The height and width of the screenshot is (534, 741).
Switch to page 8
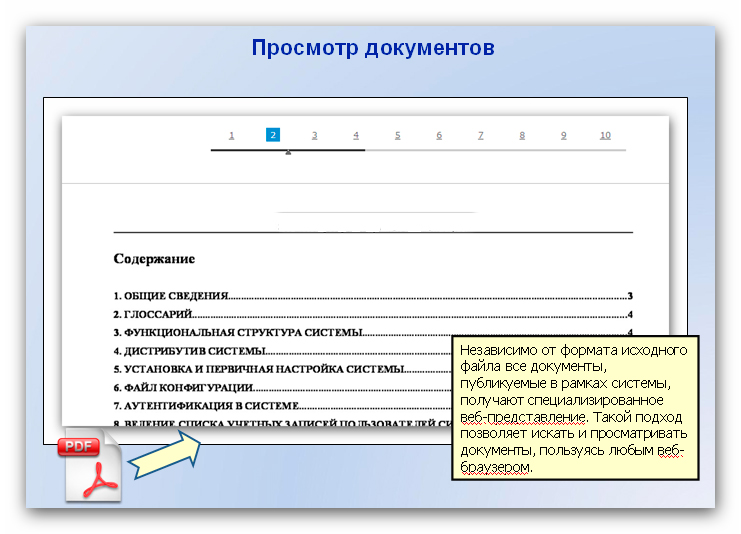coord(522,136)
